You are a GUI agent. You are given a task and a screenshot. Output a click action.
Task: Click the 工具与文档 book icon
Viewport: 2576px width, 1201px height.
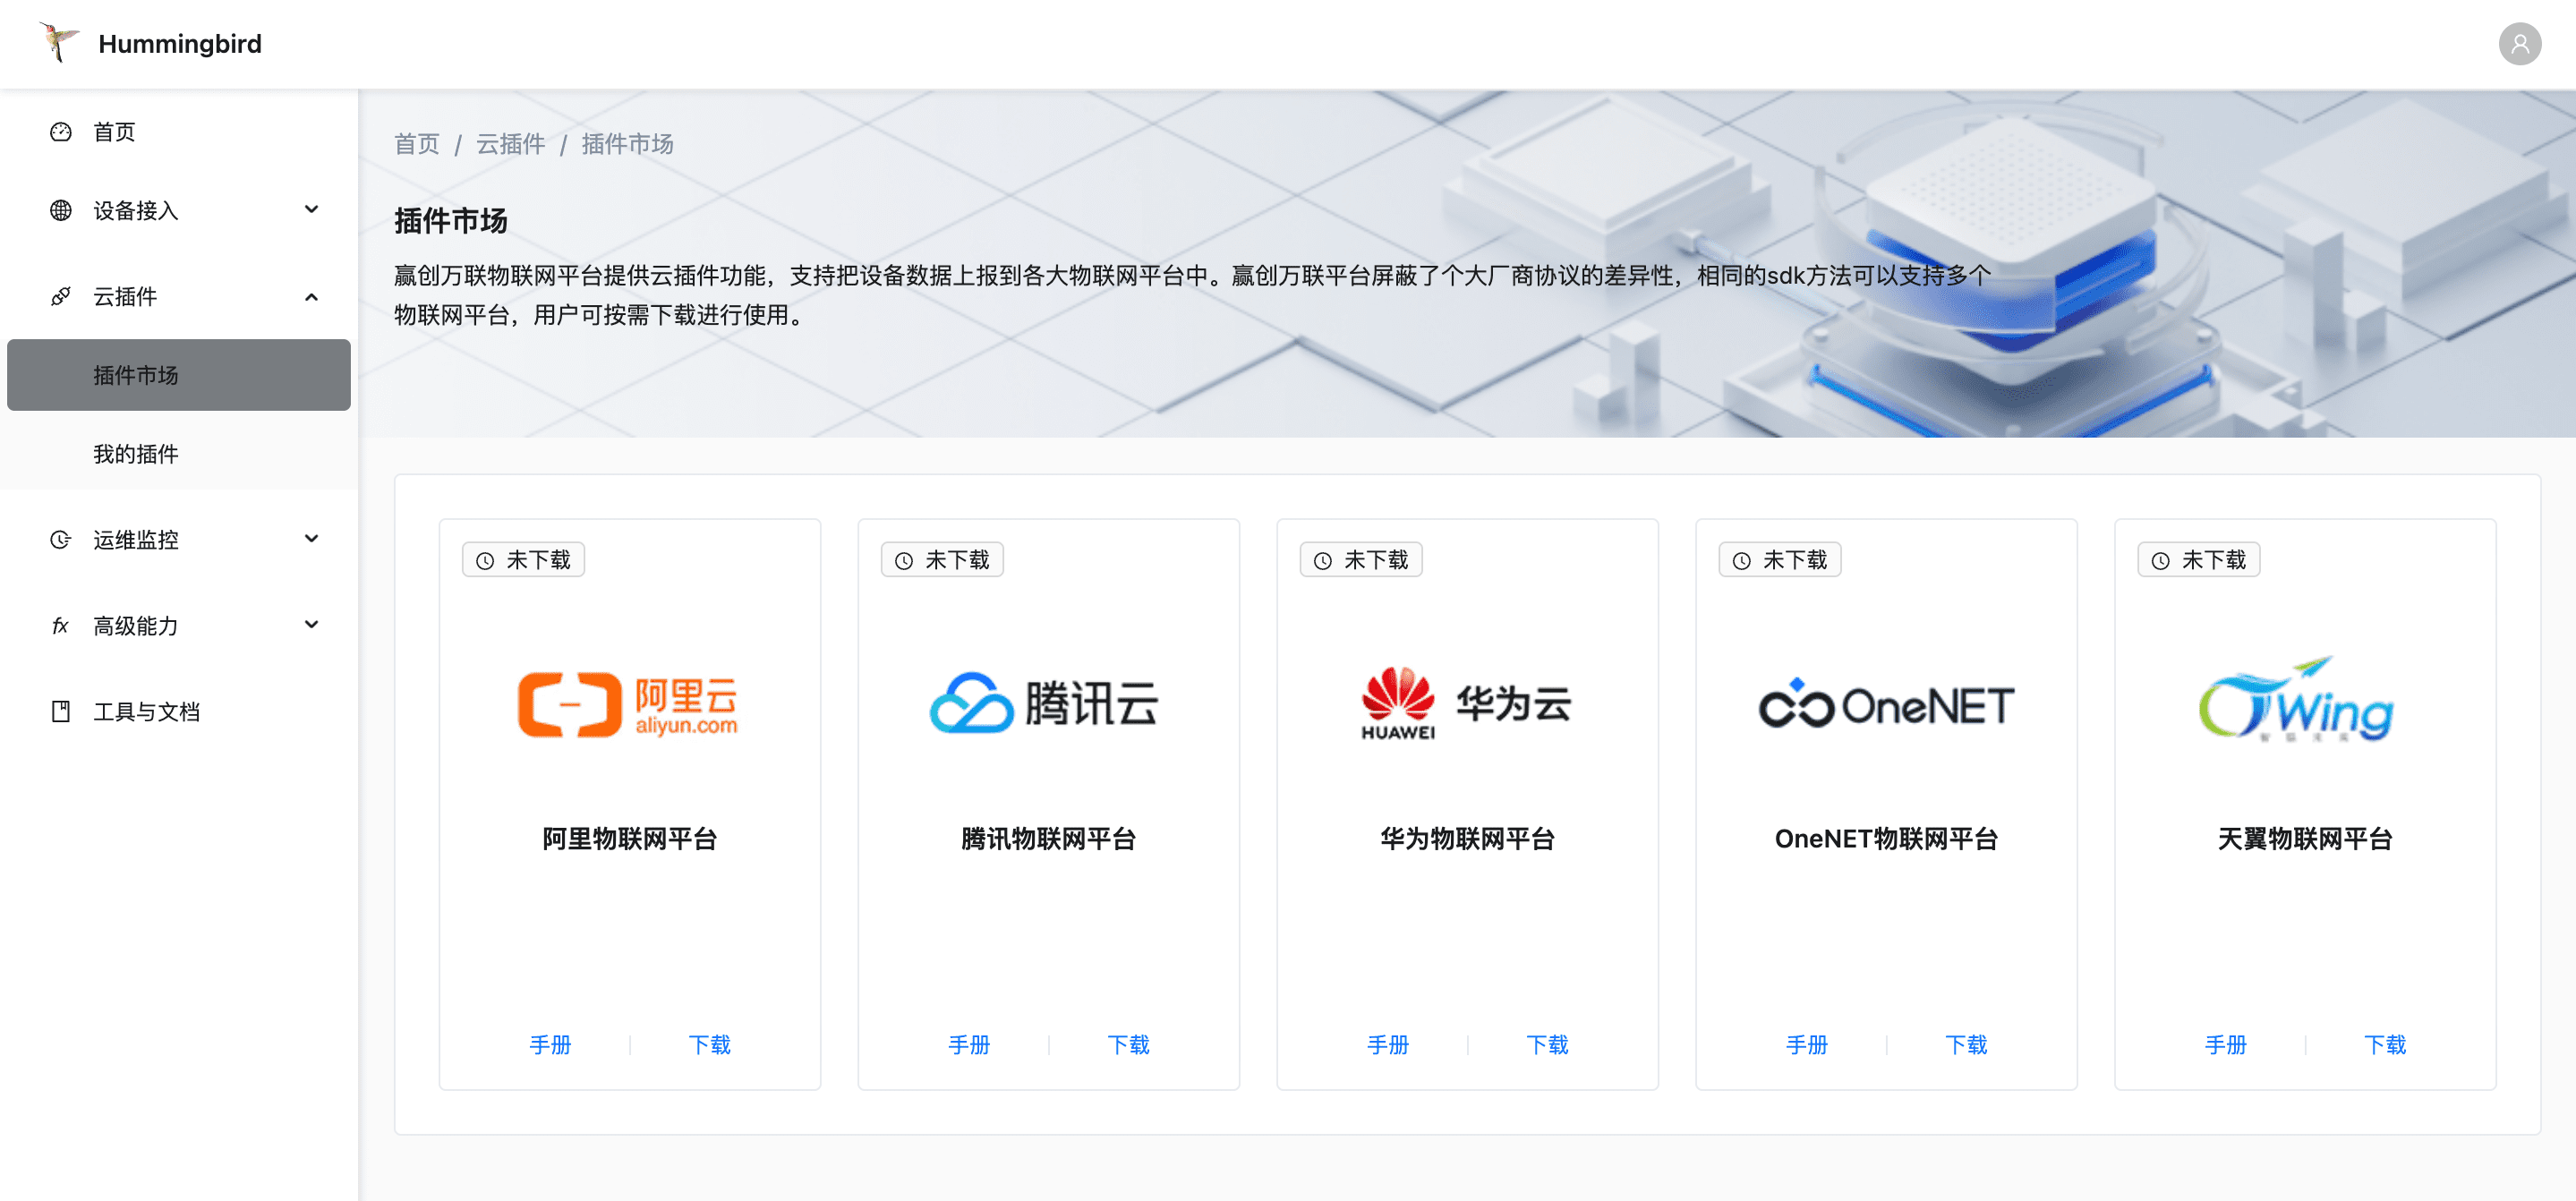61,711
